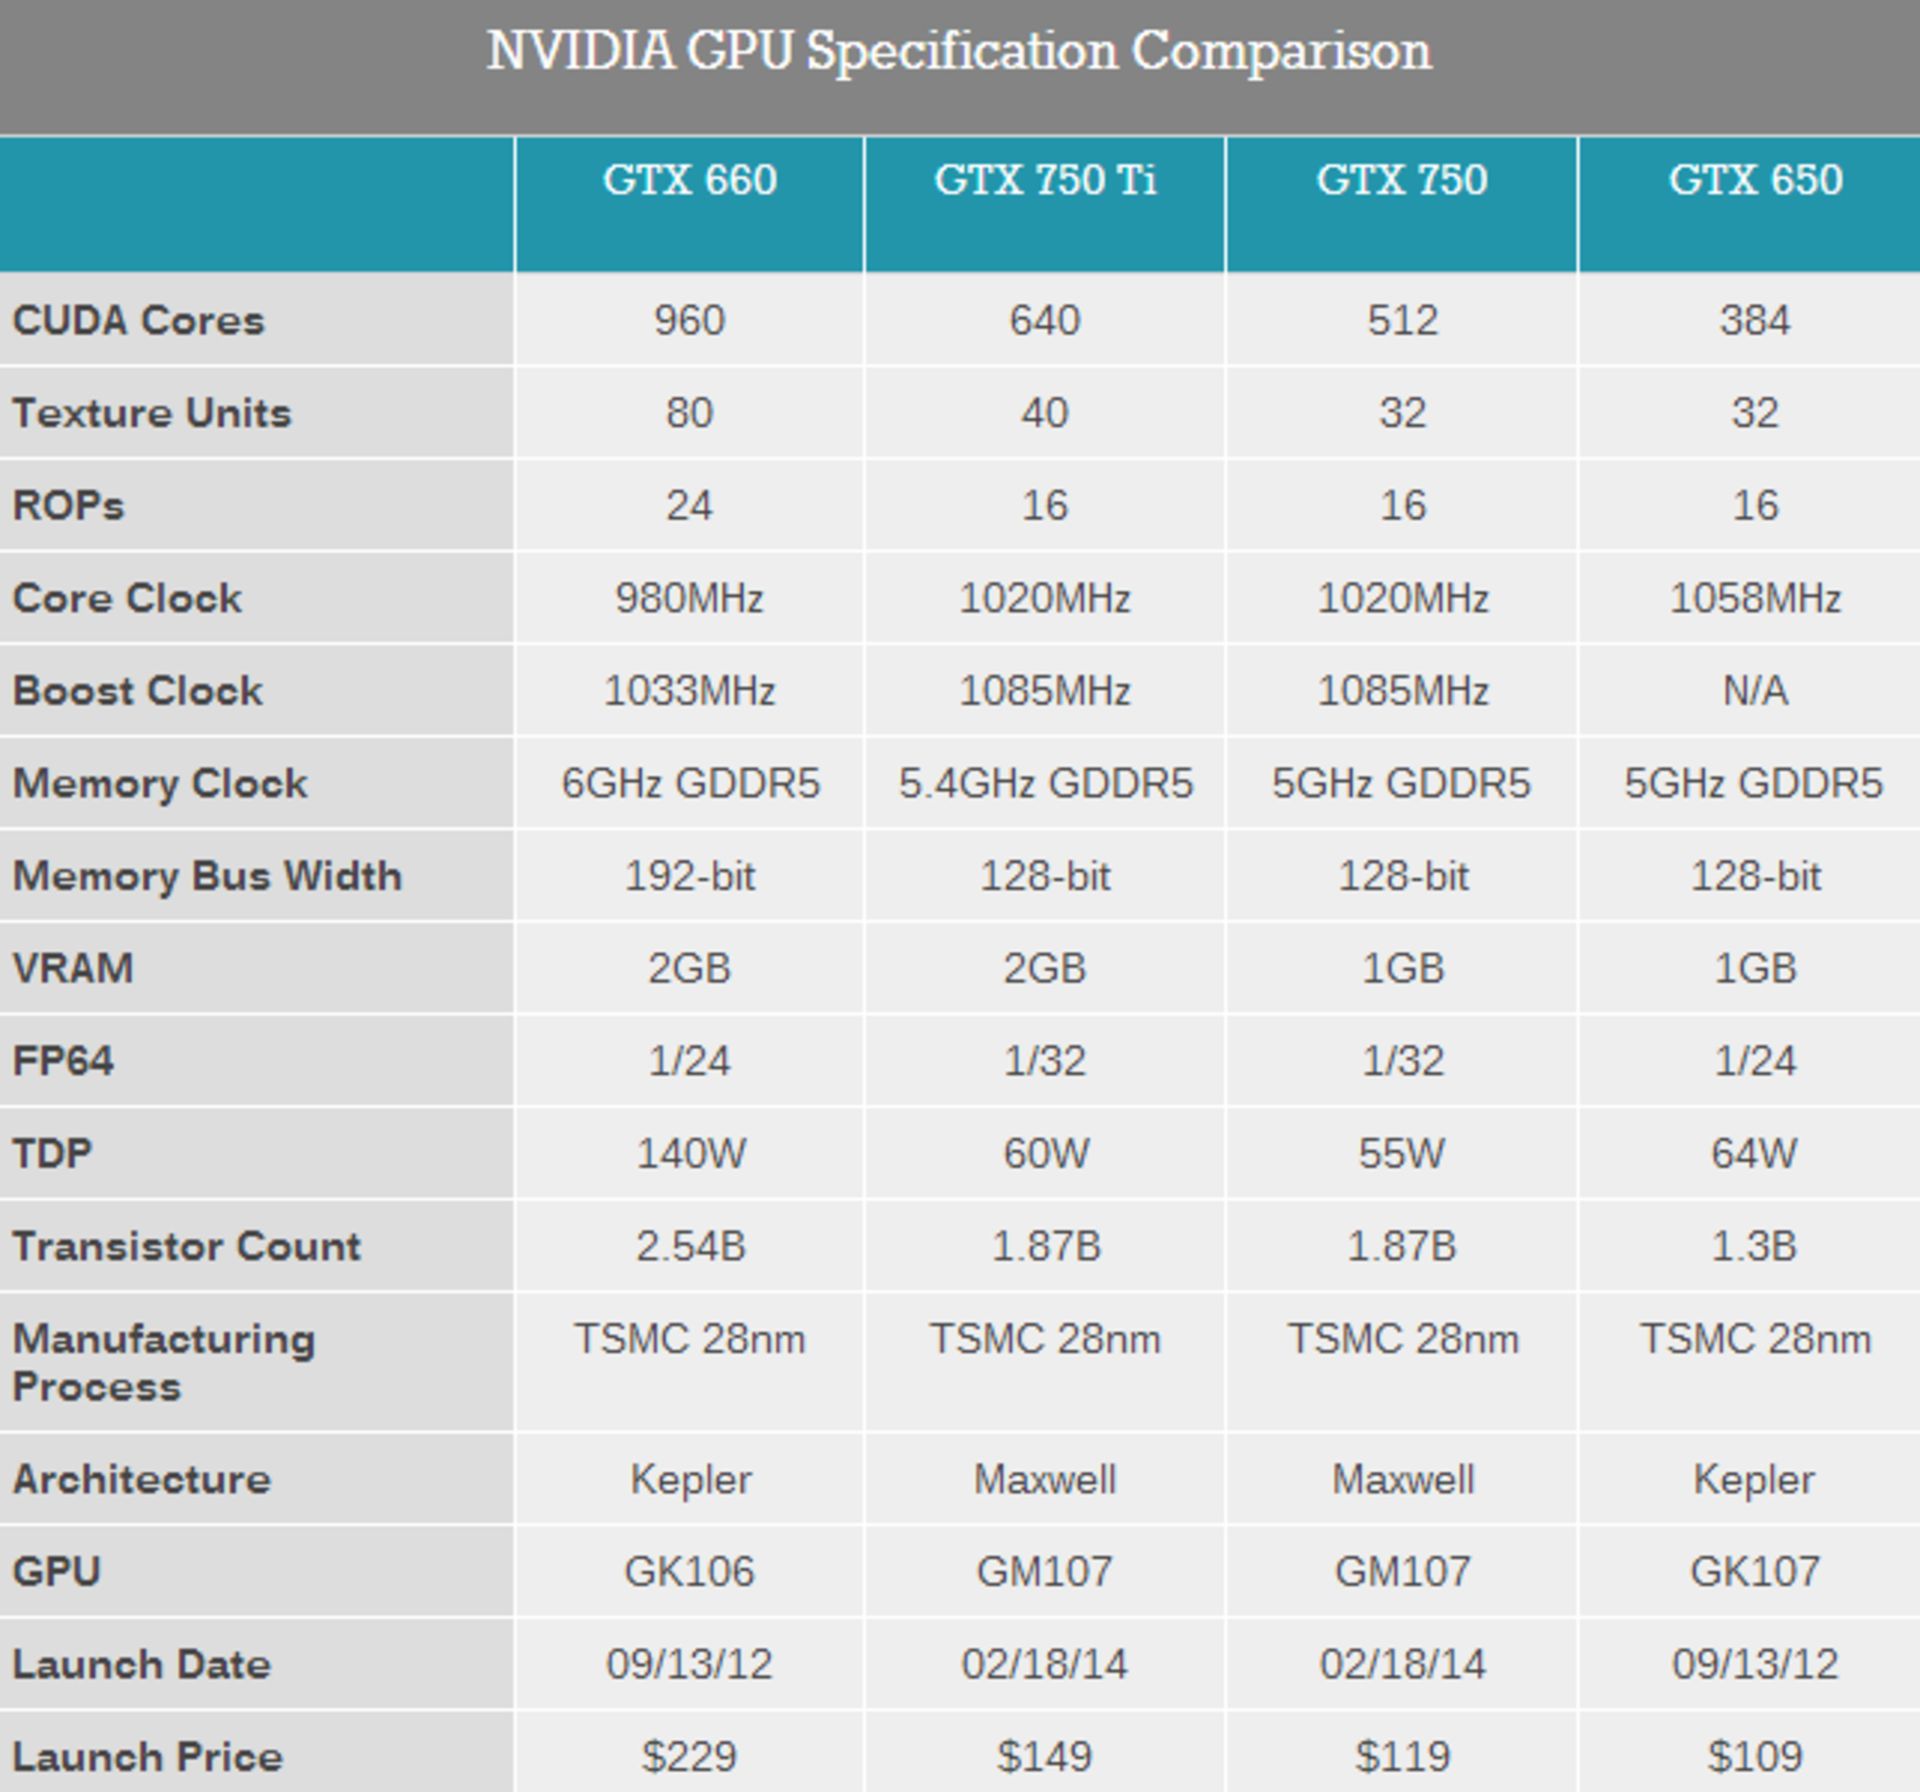Screen dimensions: 1920x1792
Task: Click the Boost Clock row label
Action: click(137, 691)
